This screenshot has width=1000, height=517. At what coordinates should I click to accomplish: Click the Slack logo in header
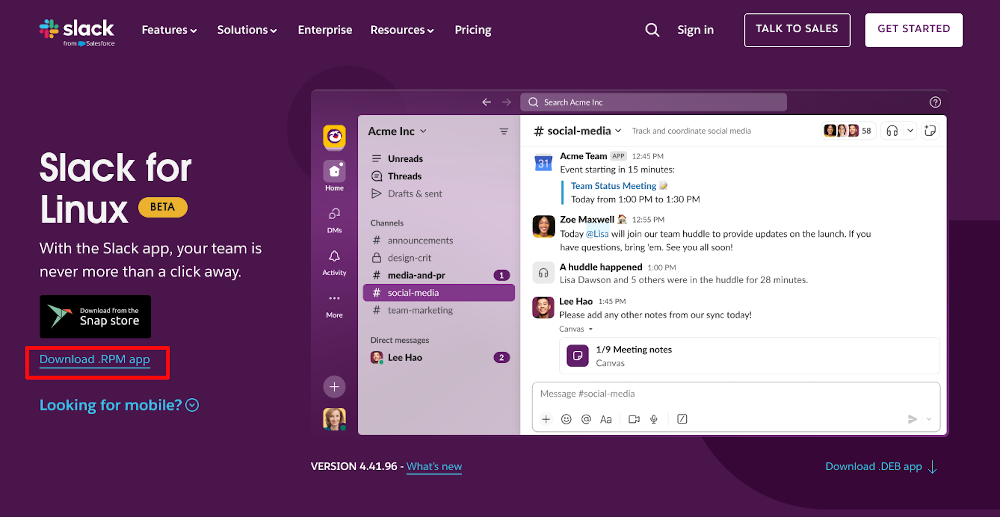[x=77, y=31]
